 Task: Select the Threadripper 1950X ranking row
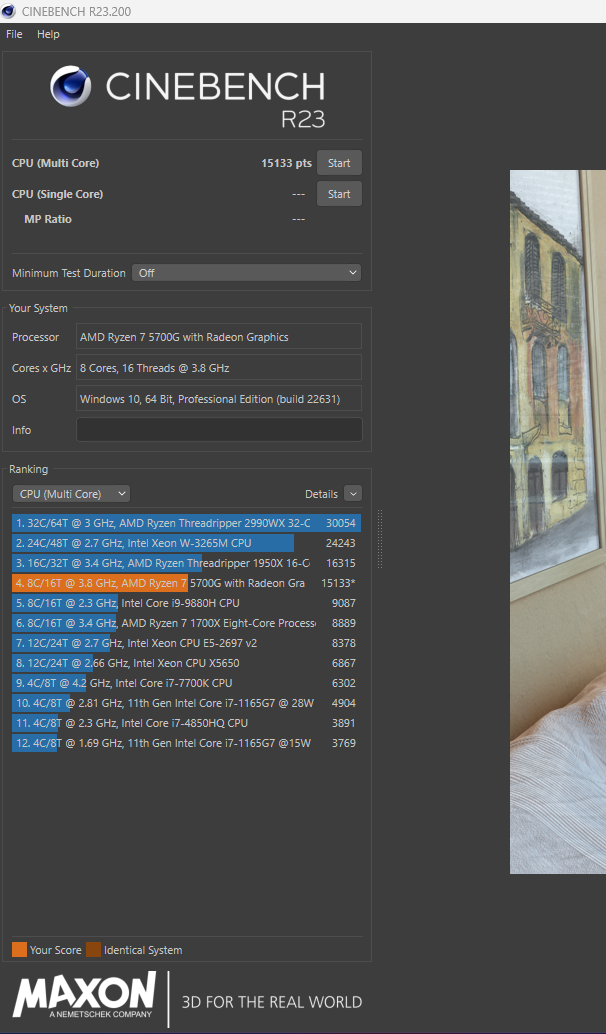[187, 563]
